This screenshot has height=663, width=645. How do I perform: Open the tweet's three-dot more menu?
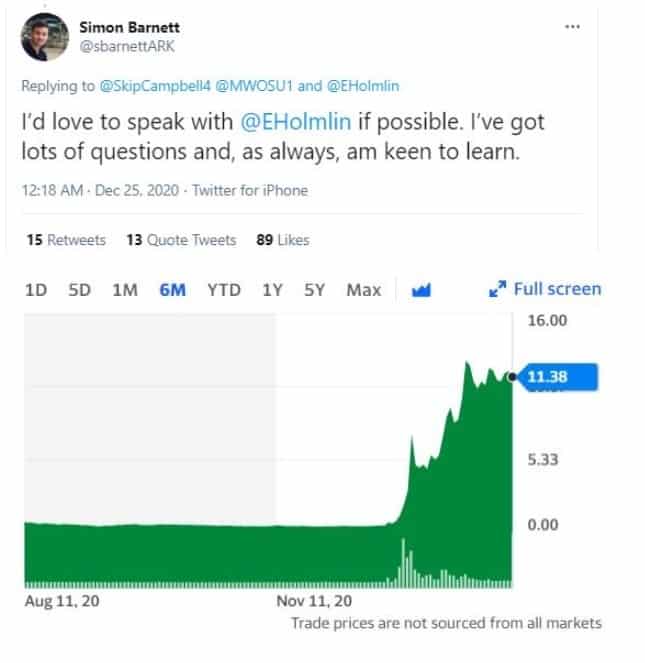tap(572, 27)
